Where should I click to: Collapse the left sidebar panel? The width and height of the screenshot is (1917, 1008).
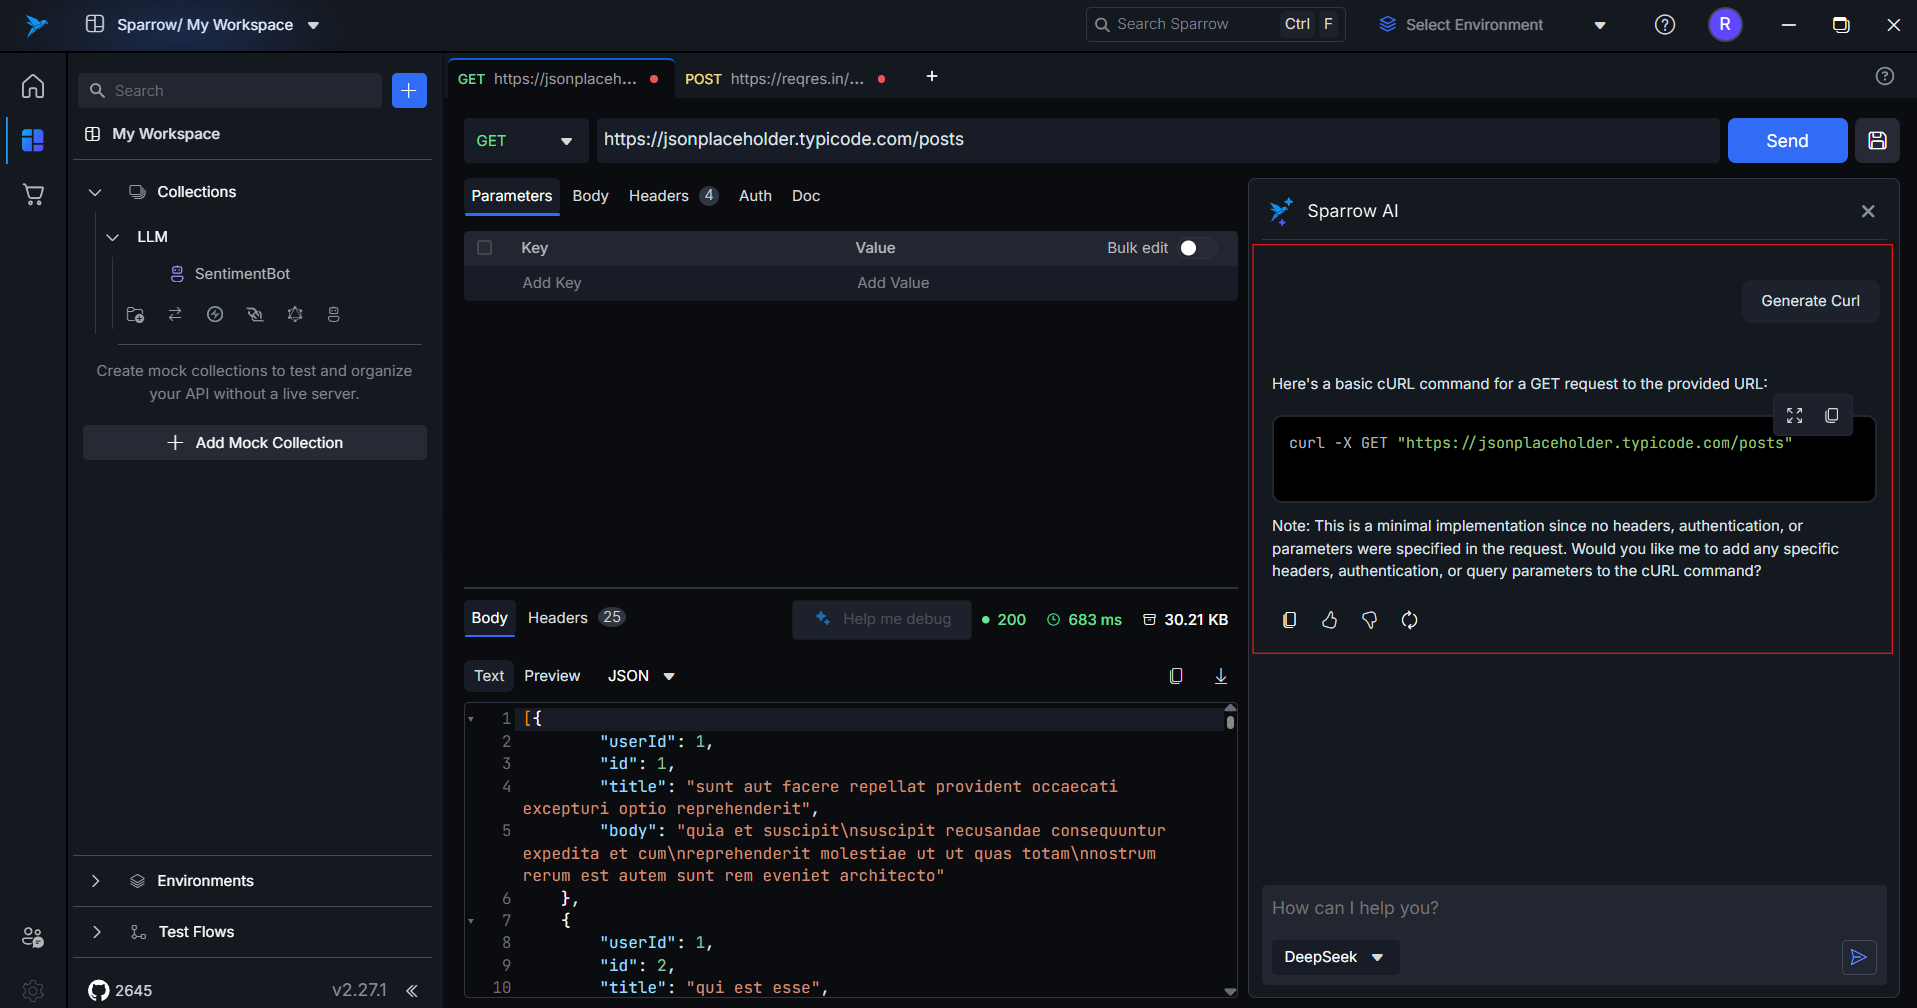(x=412, y=990)
